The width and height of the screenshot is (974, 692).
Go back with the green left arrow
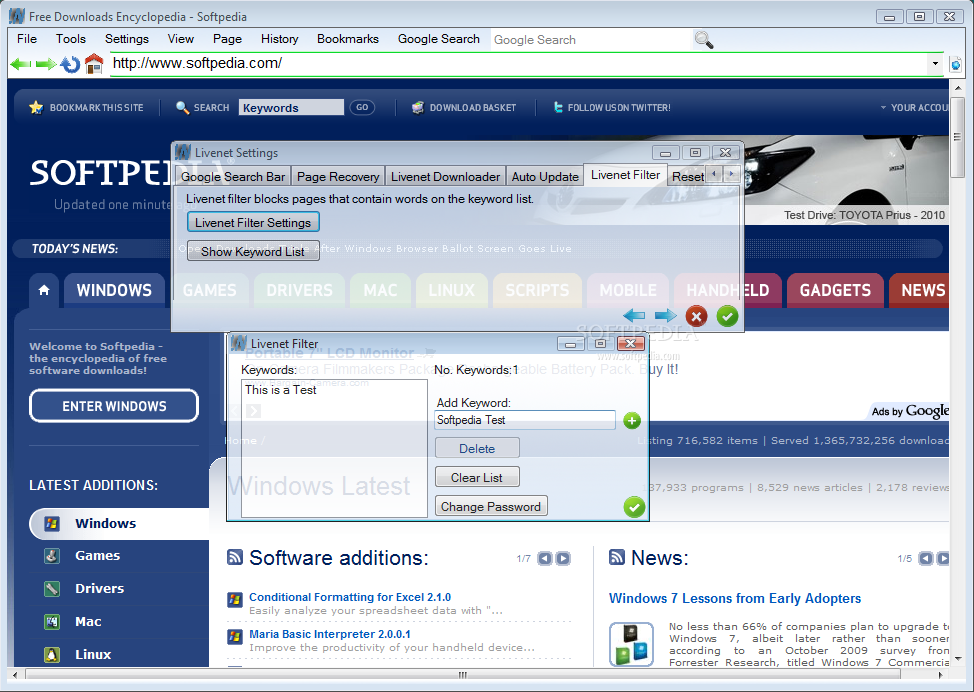tap(21, 64)
